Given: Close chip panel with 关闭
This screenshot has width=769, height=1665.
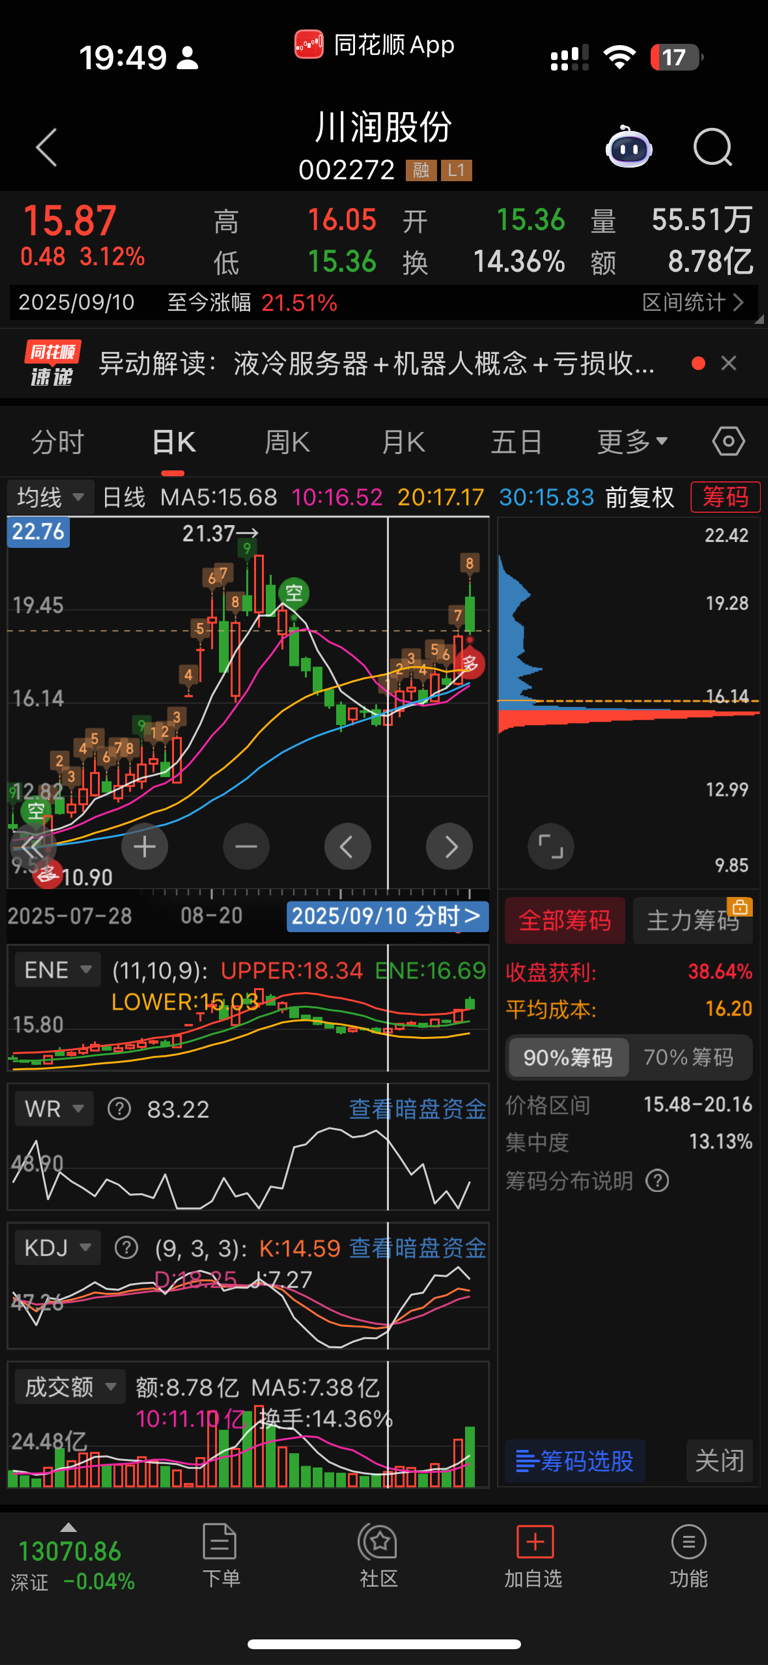Looking at the screenshot, I should coord(720,1461).
